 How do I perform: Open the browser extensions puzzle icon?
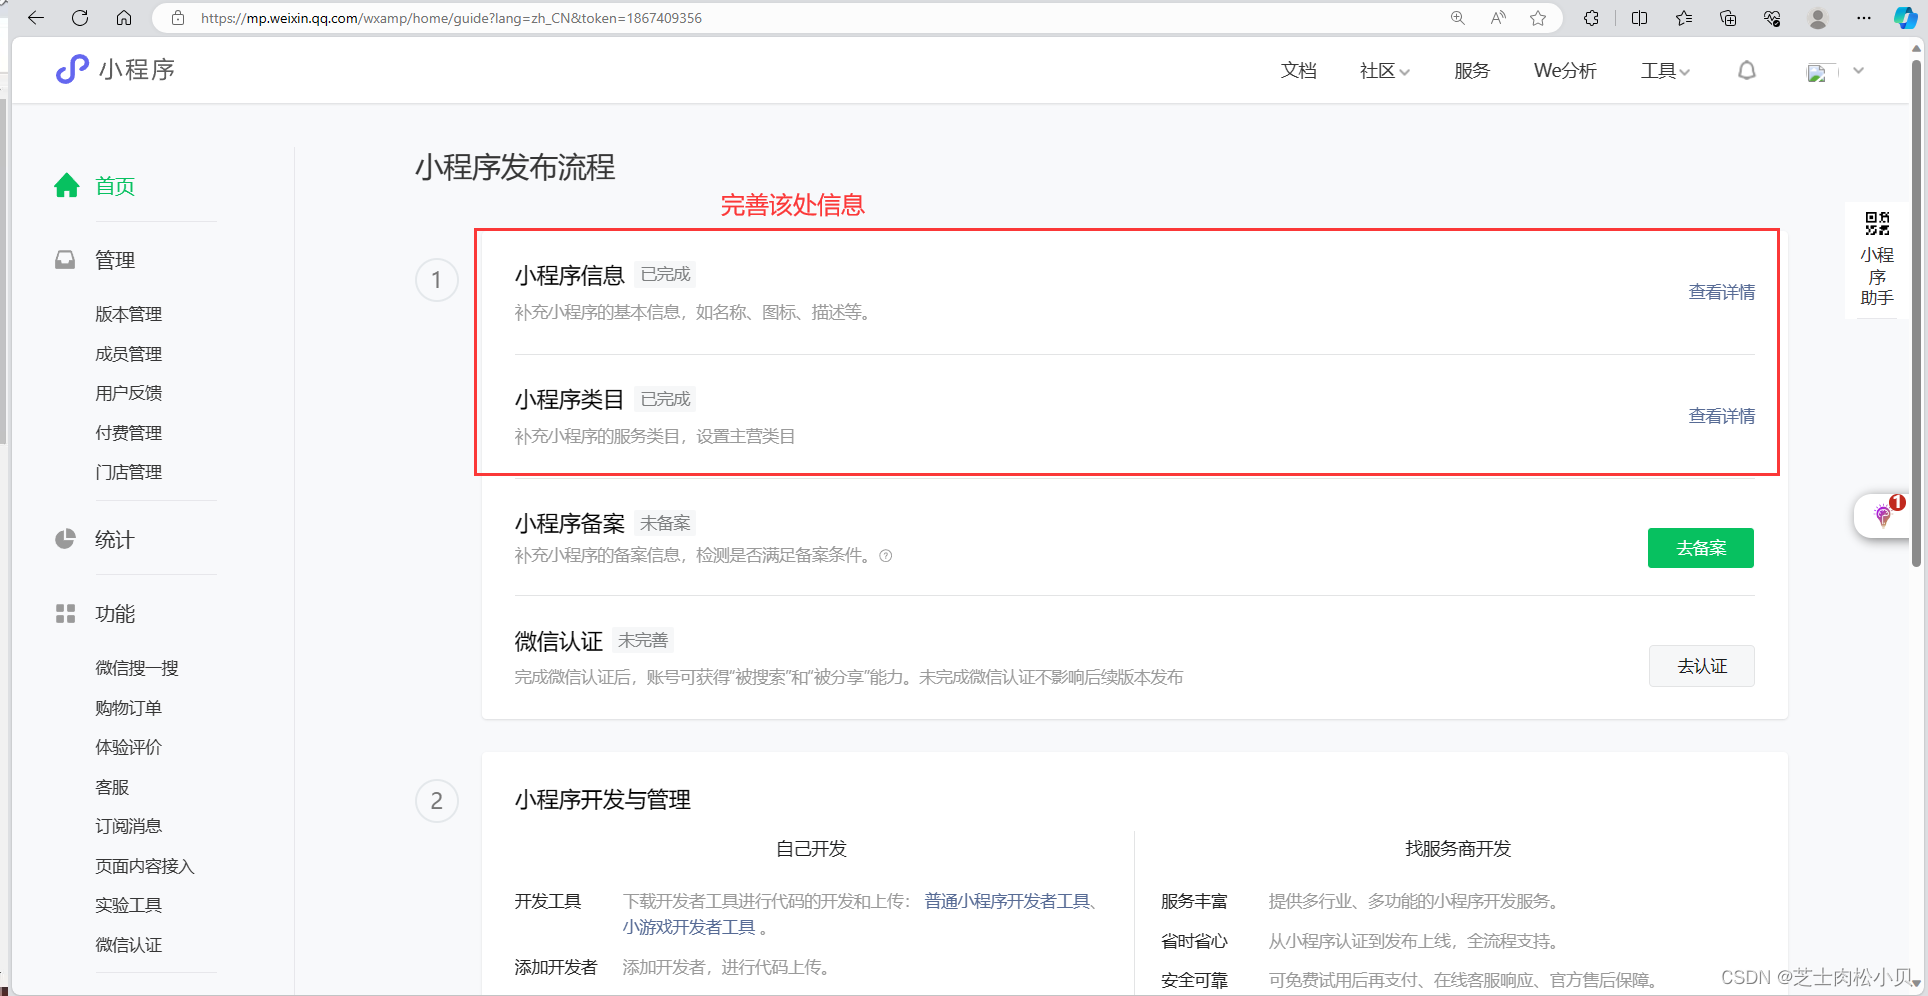1591,18
